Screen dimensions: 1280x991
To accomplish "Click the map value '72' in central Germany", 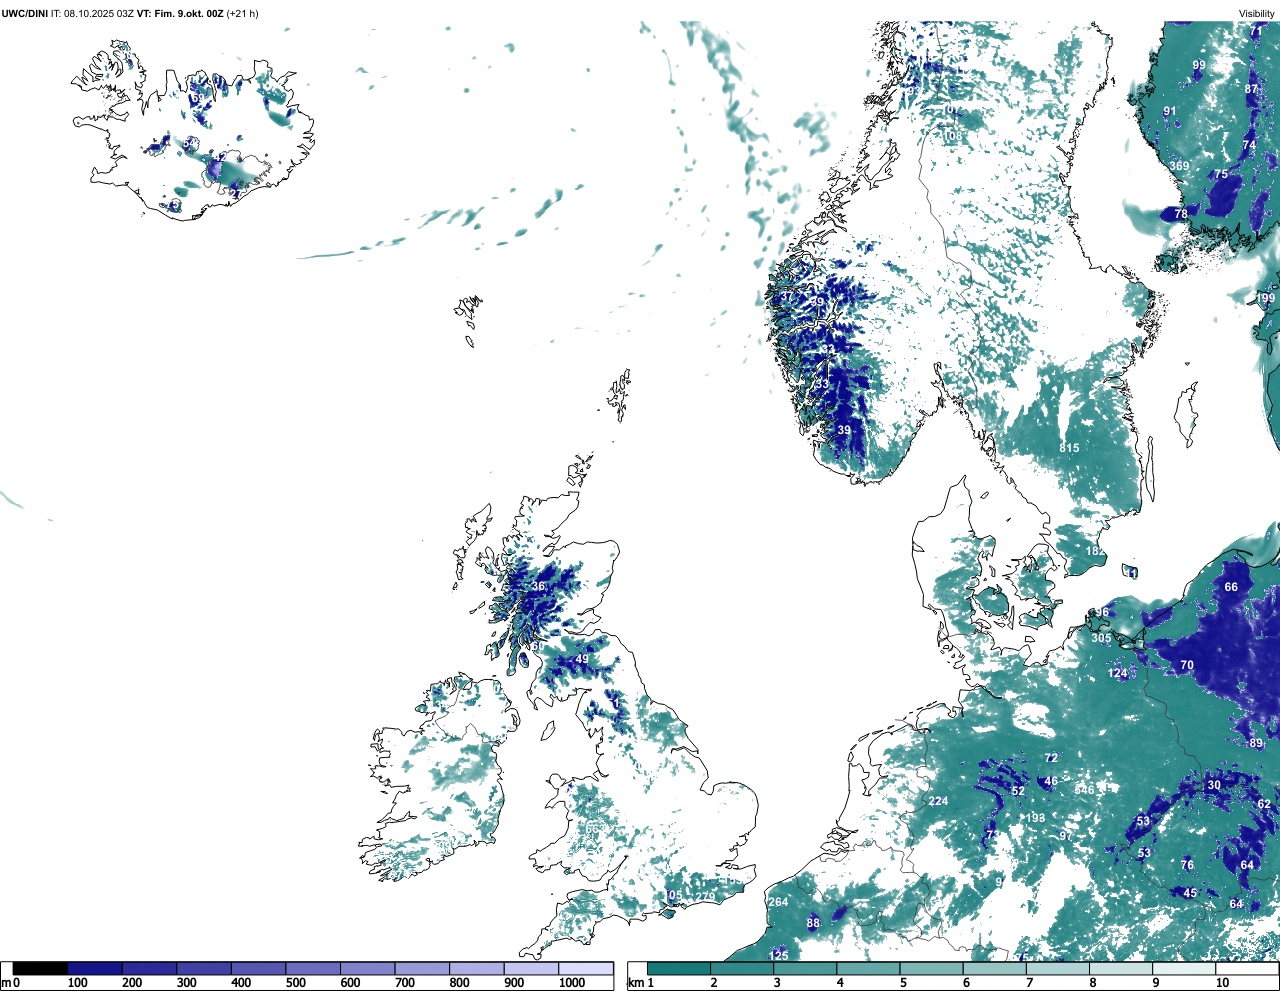I will pyautogui.click(x=1051, y=758).
